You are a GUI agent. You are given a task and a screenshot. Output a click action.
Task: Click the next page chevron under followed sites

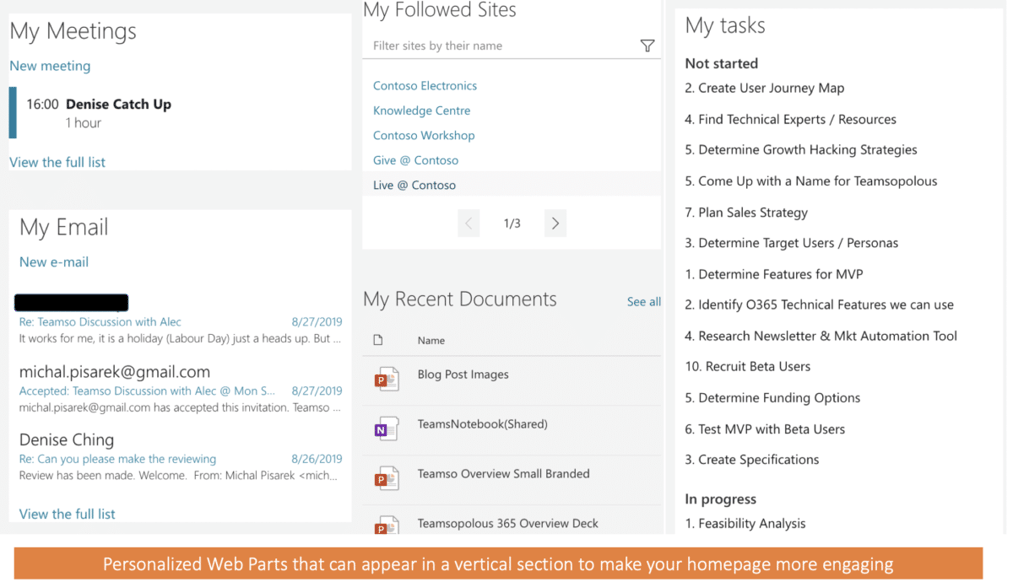(x=555, y=223)
